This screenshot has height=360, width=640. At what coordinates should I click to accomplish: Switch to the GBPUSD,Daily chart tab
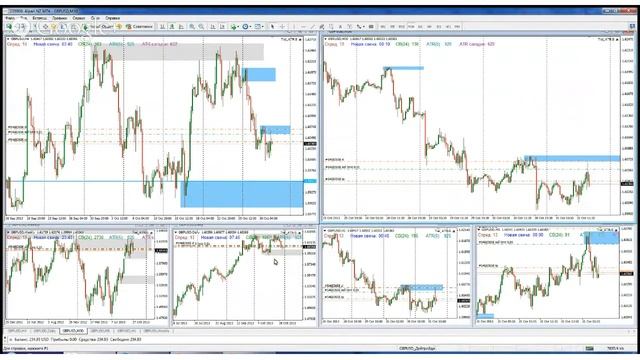click(x=44, y=331)
